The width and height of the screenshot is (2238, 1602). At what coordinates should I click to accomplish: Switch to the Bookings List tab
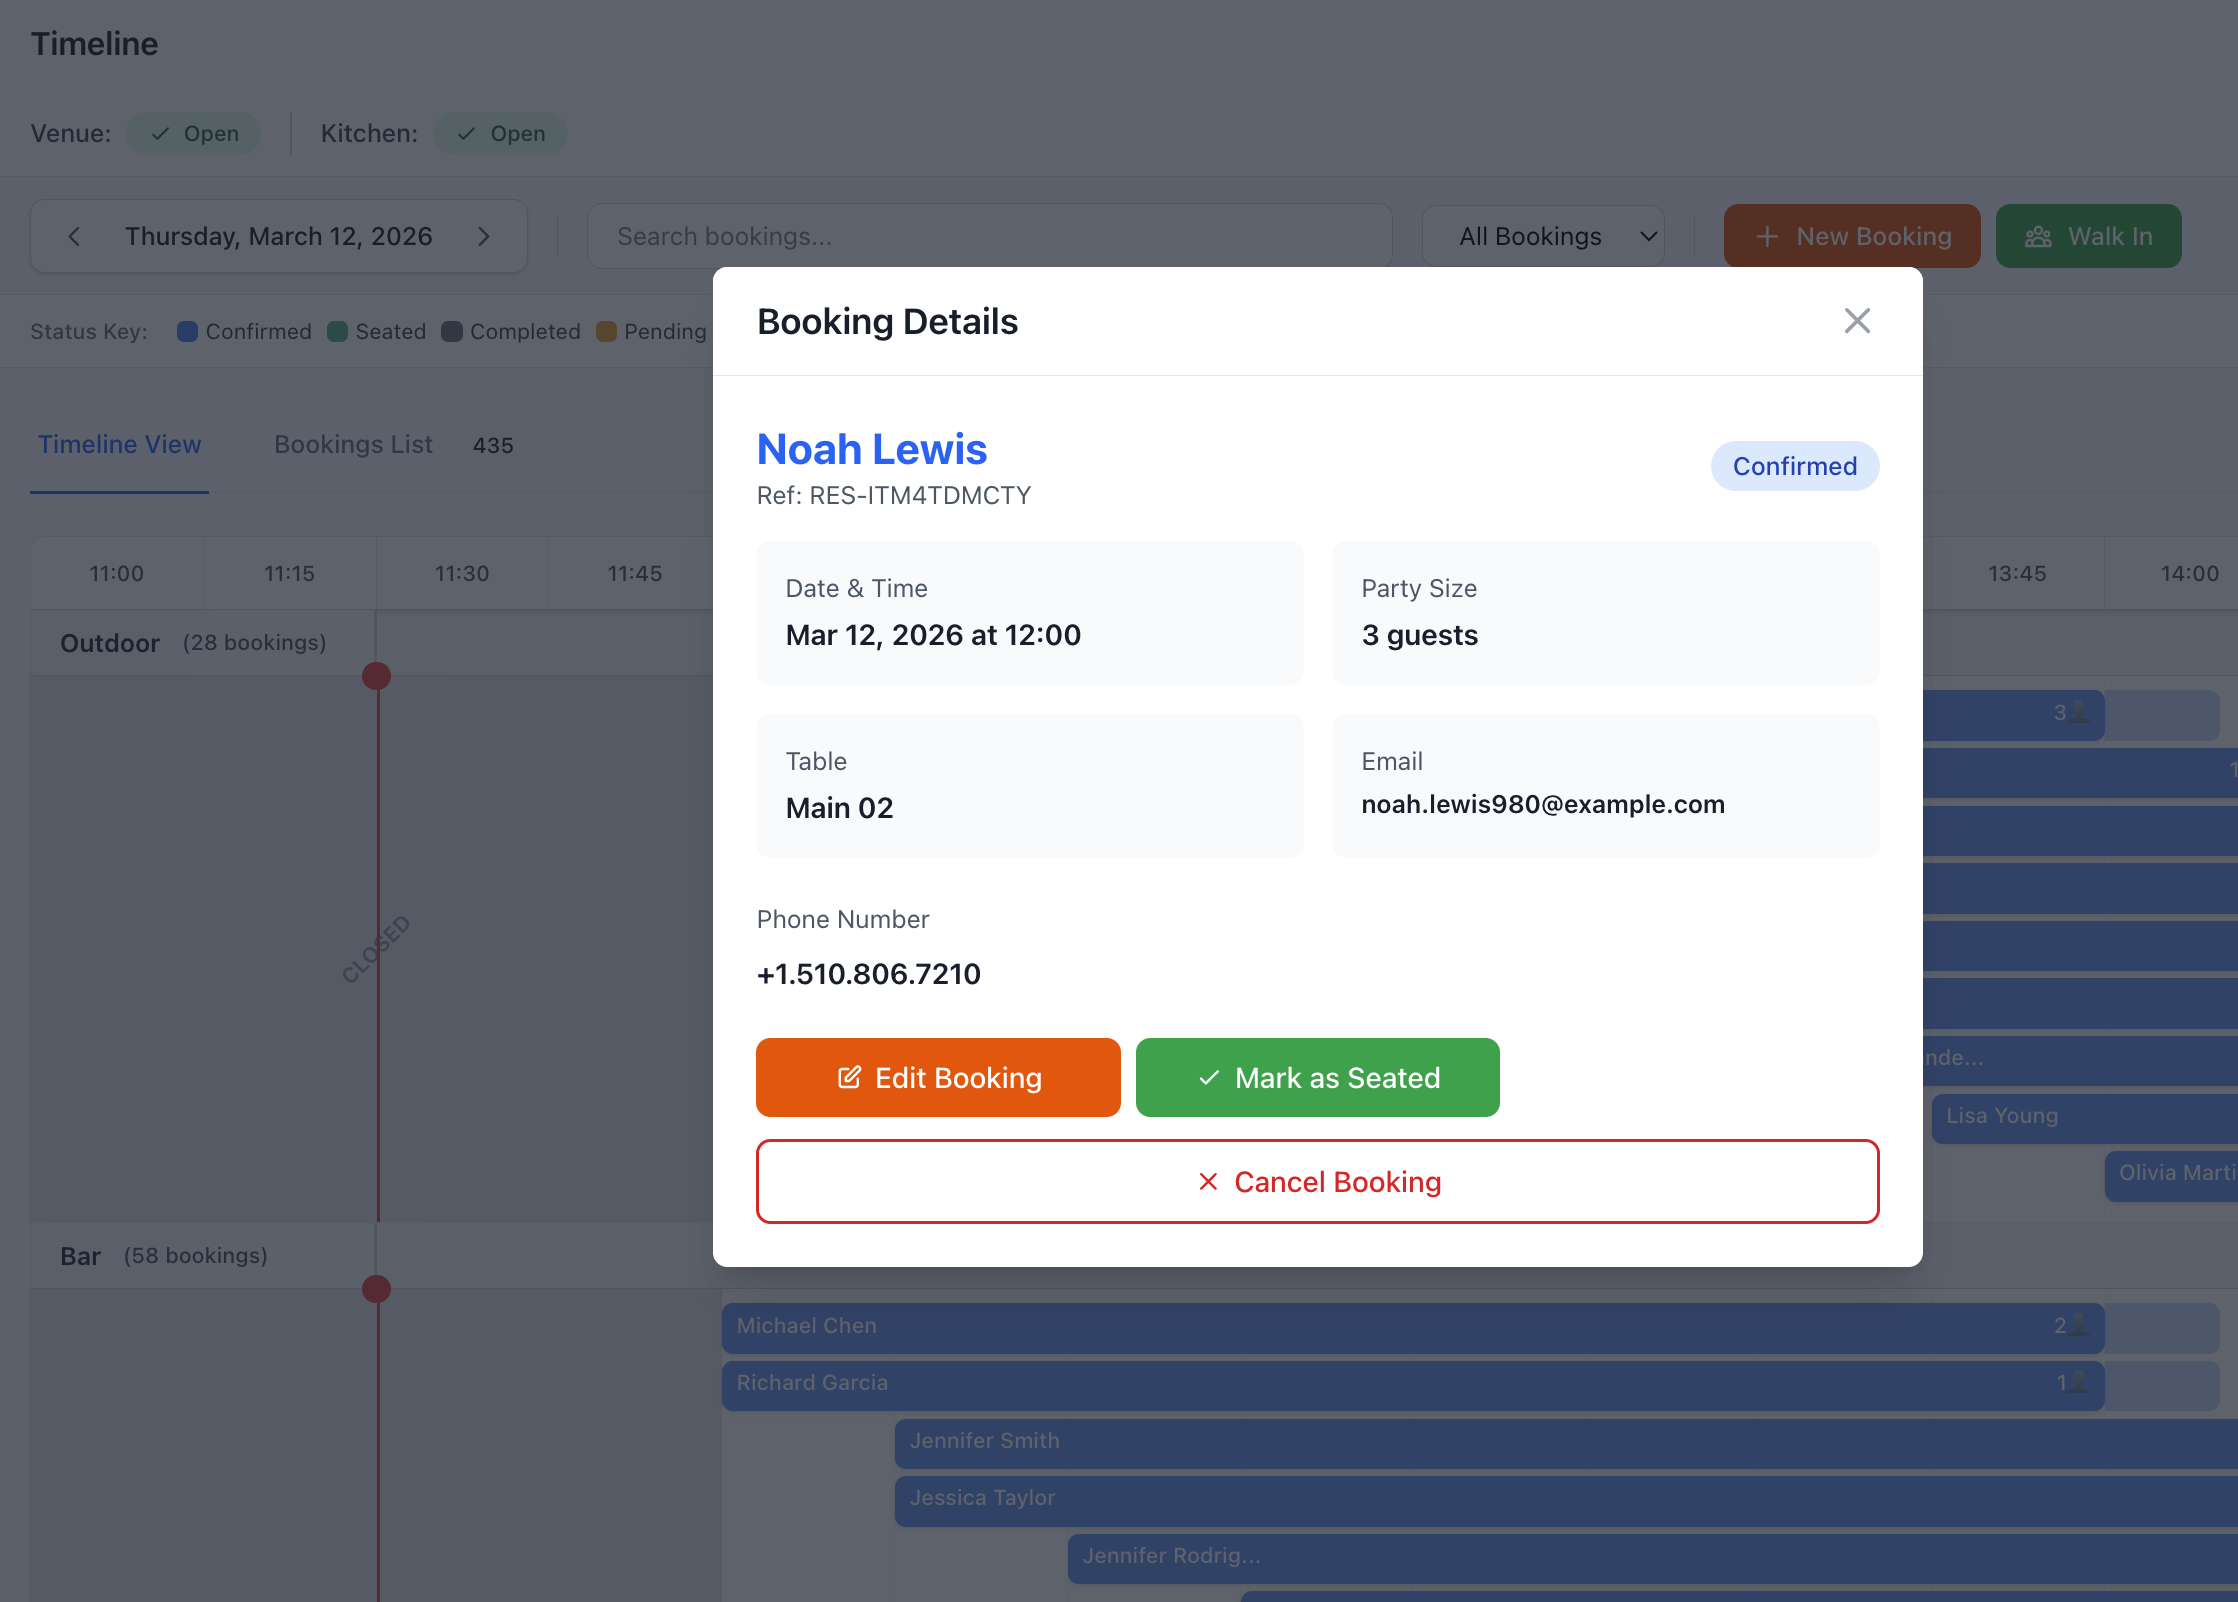pyautogui.click(x=353, y=445)
